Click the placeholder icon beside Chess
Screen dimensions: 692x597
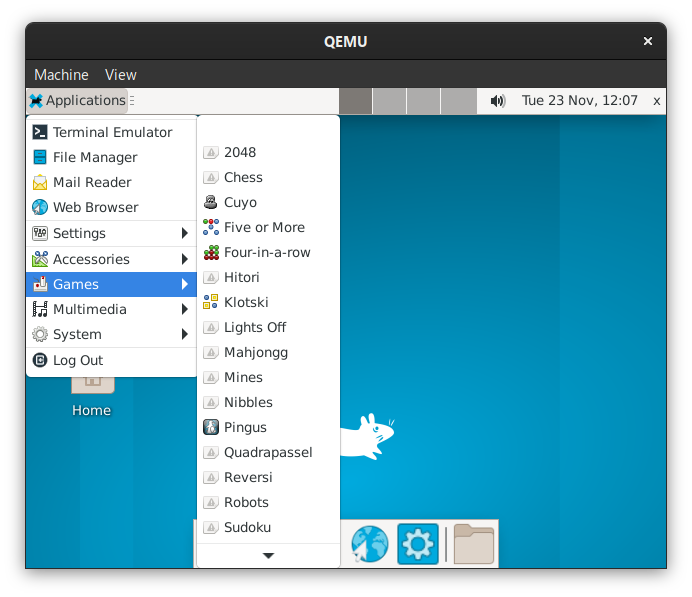pos(211,177)
